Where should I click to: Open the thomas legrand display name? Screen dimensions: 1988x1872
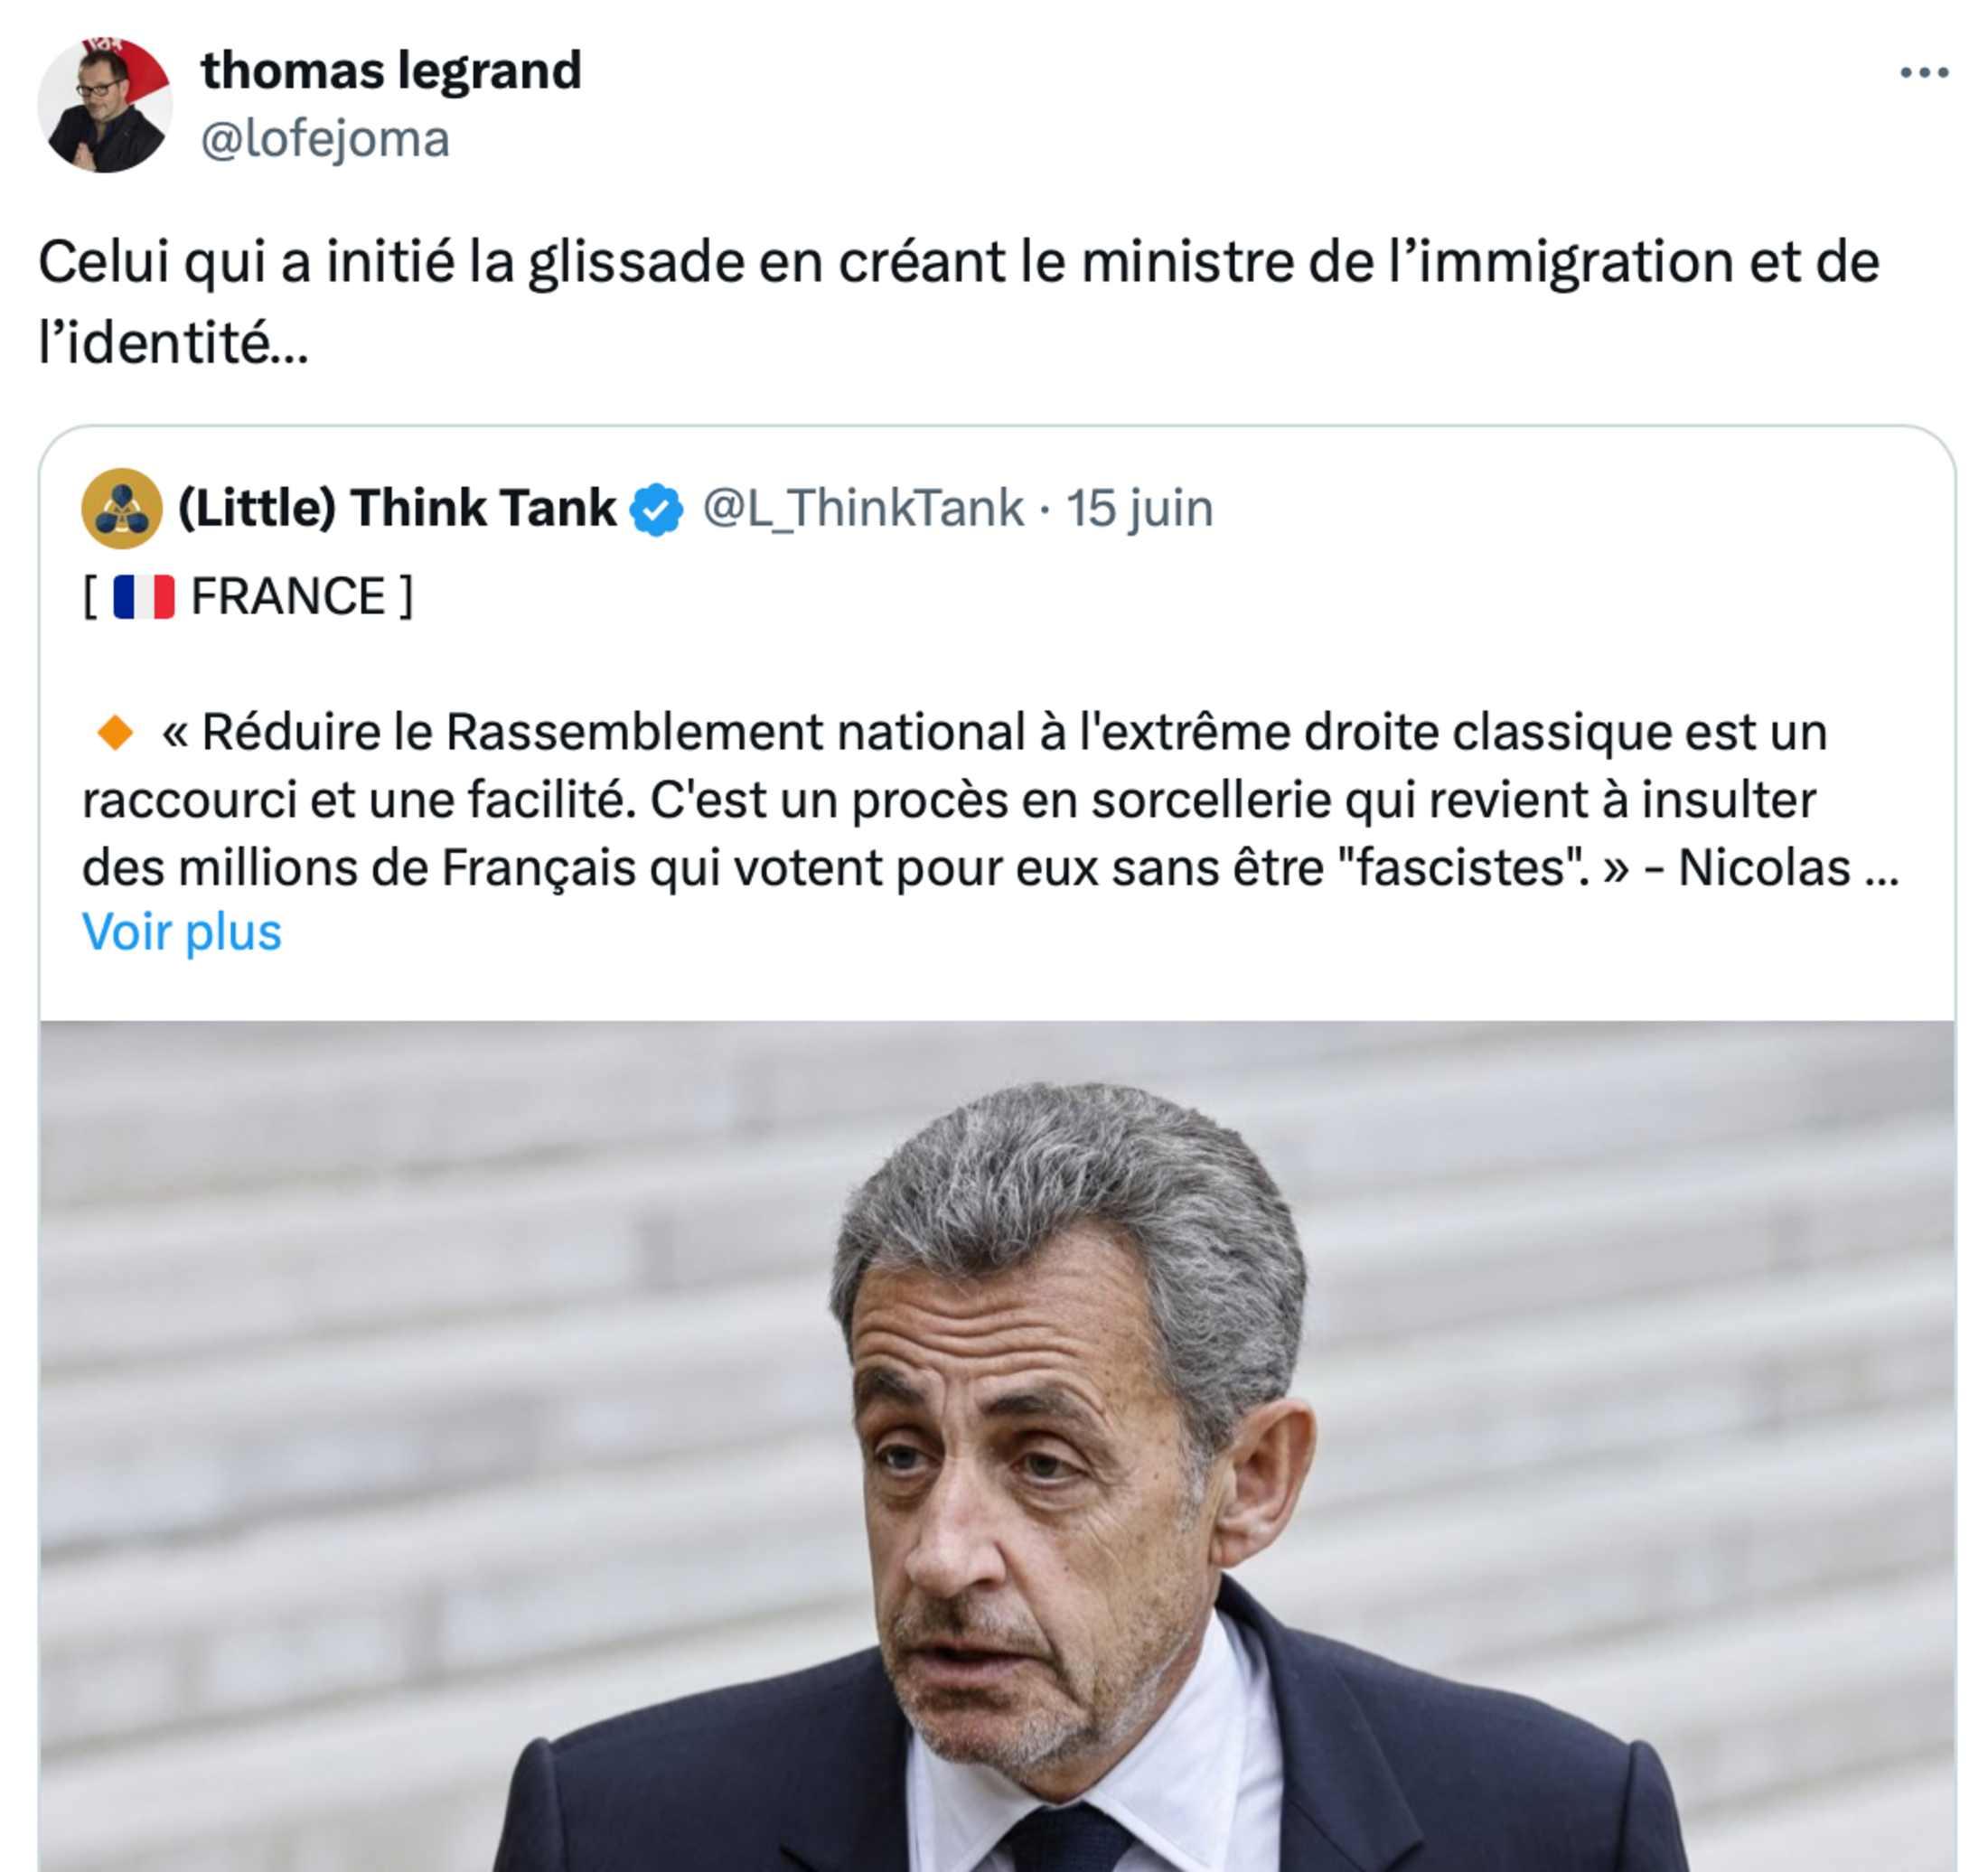point(391,71)
